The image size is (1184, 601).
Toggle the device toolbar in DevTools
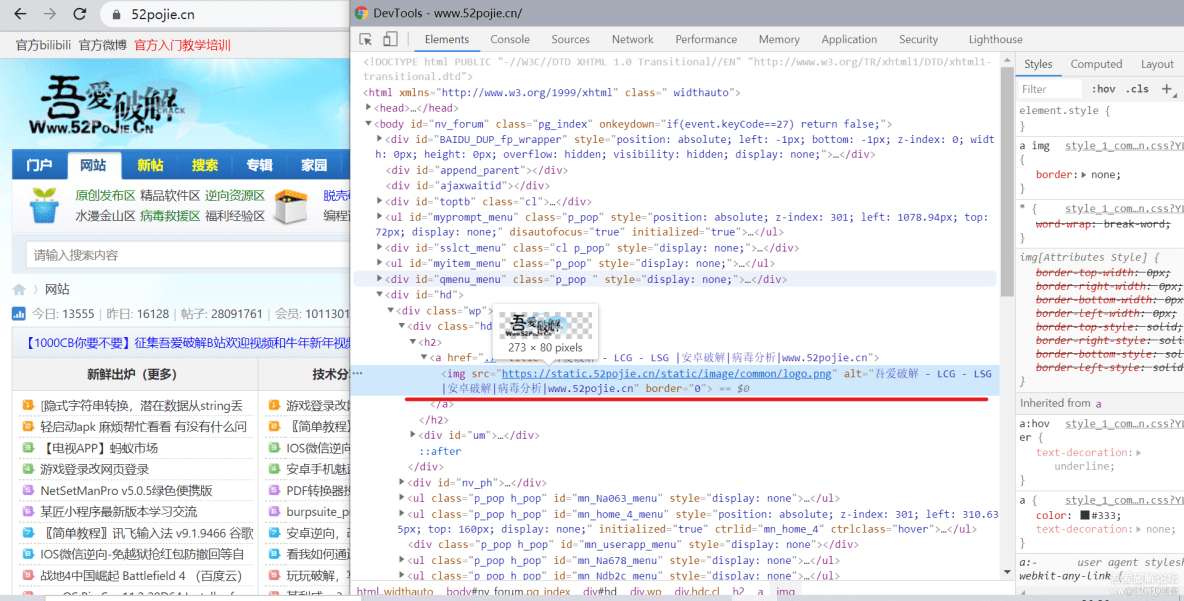(390, 39)
